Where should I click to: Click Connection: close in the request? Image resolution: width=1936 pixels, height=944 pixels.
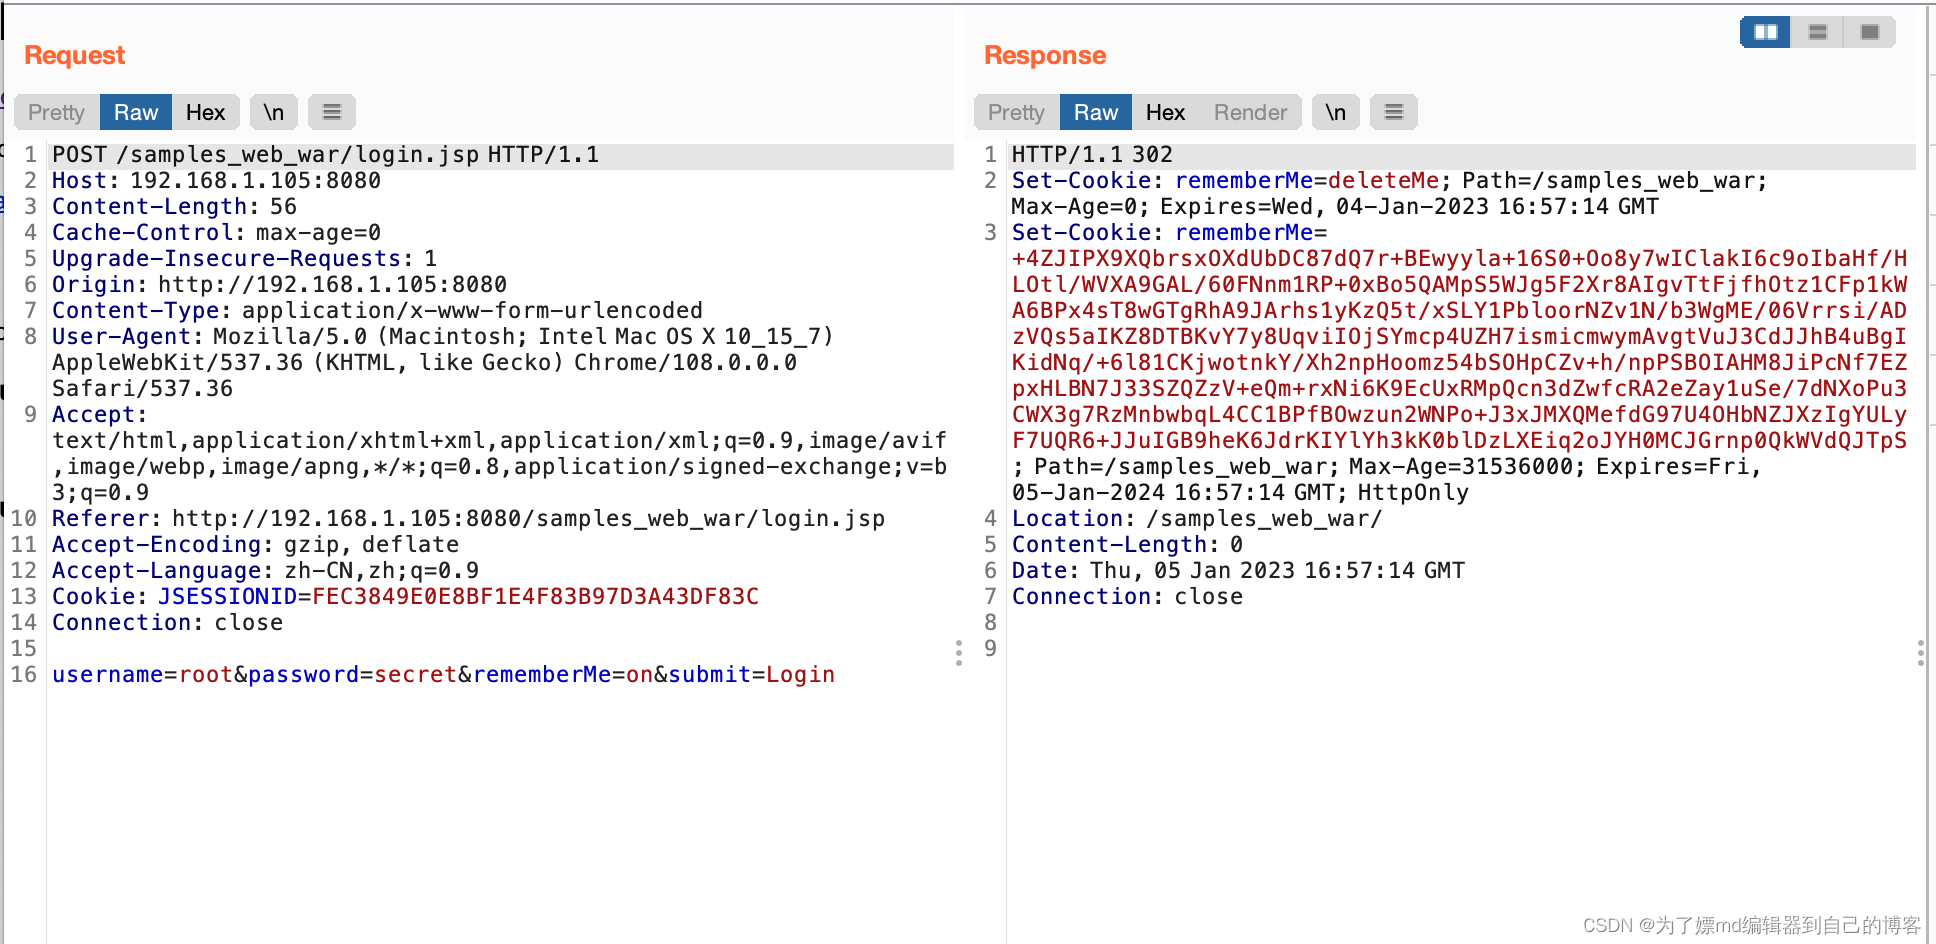(x=167, y=623)
